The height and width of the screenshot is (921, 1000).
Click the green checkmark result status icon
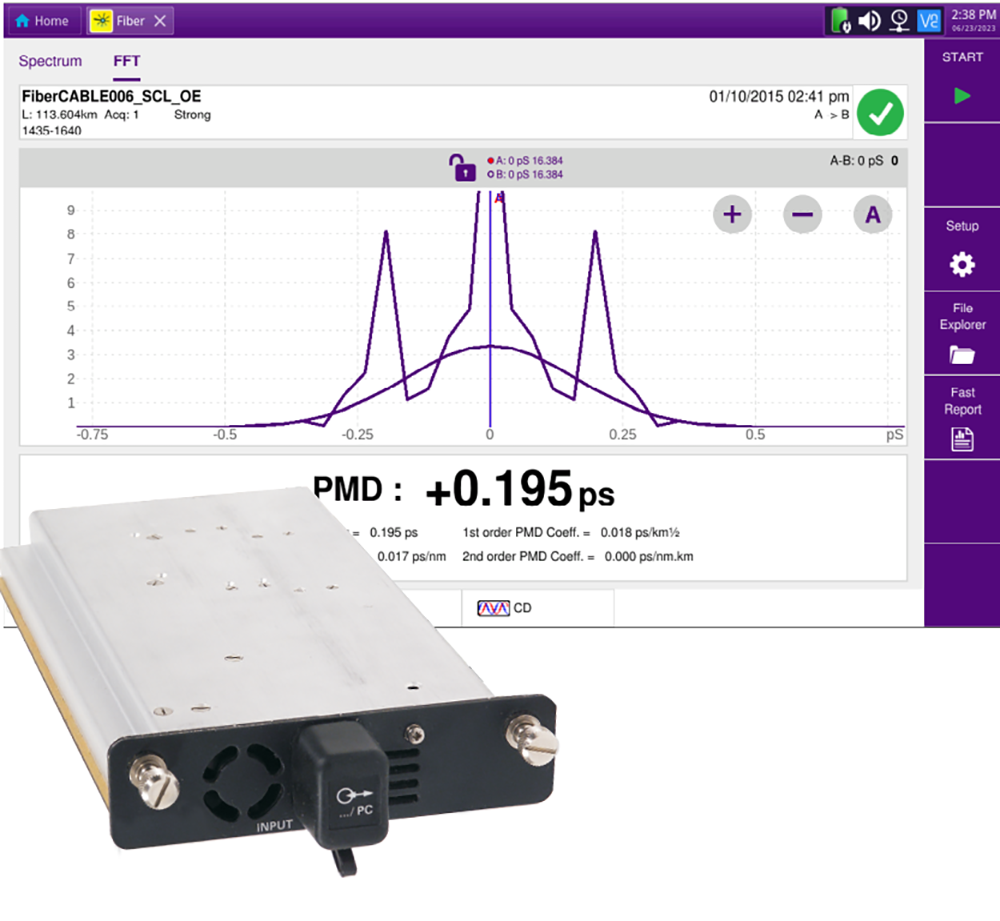[x=880, y=112]
